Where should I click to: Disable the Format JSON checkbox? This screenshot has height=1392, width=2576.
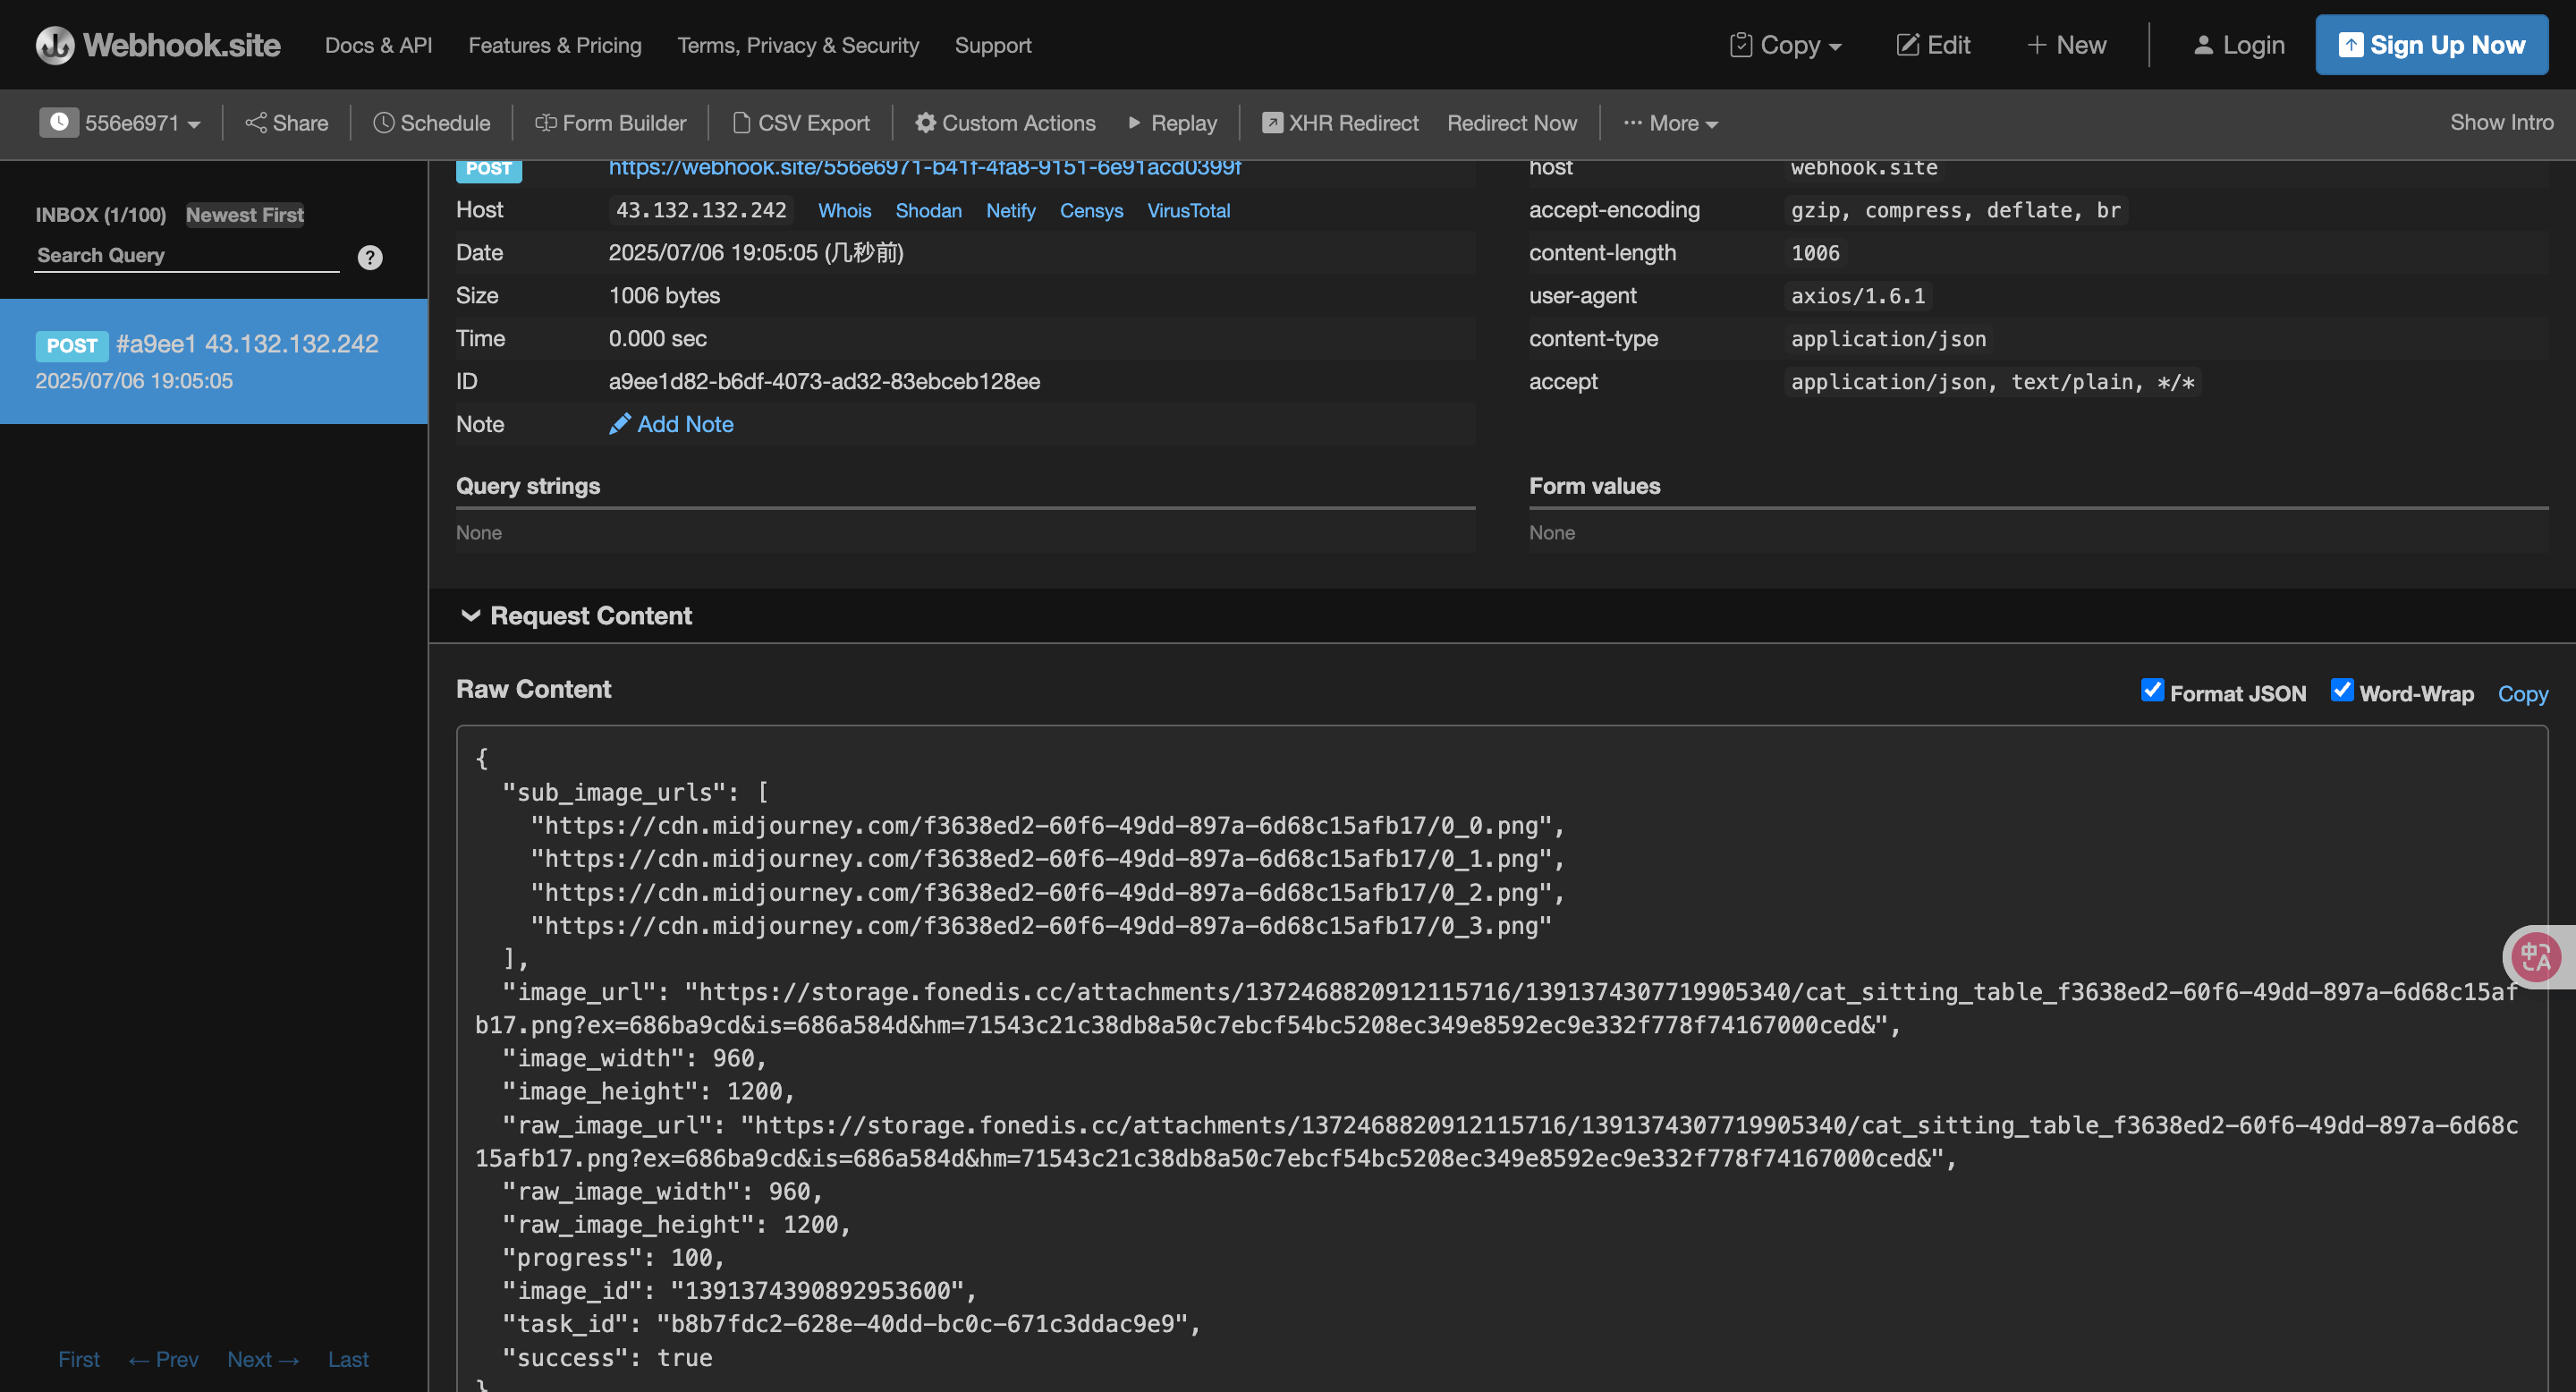click(2152, 690)
